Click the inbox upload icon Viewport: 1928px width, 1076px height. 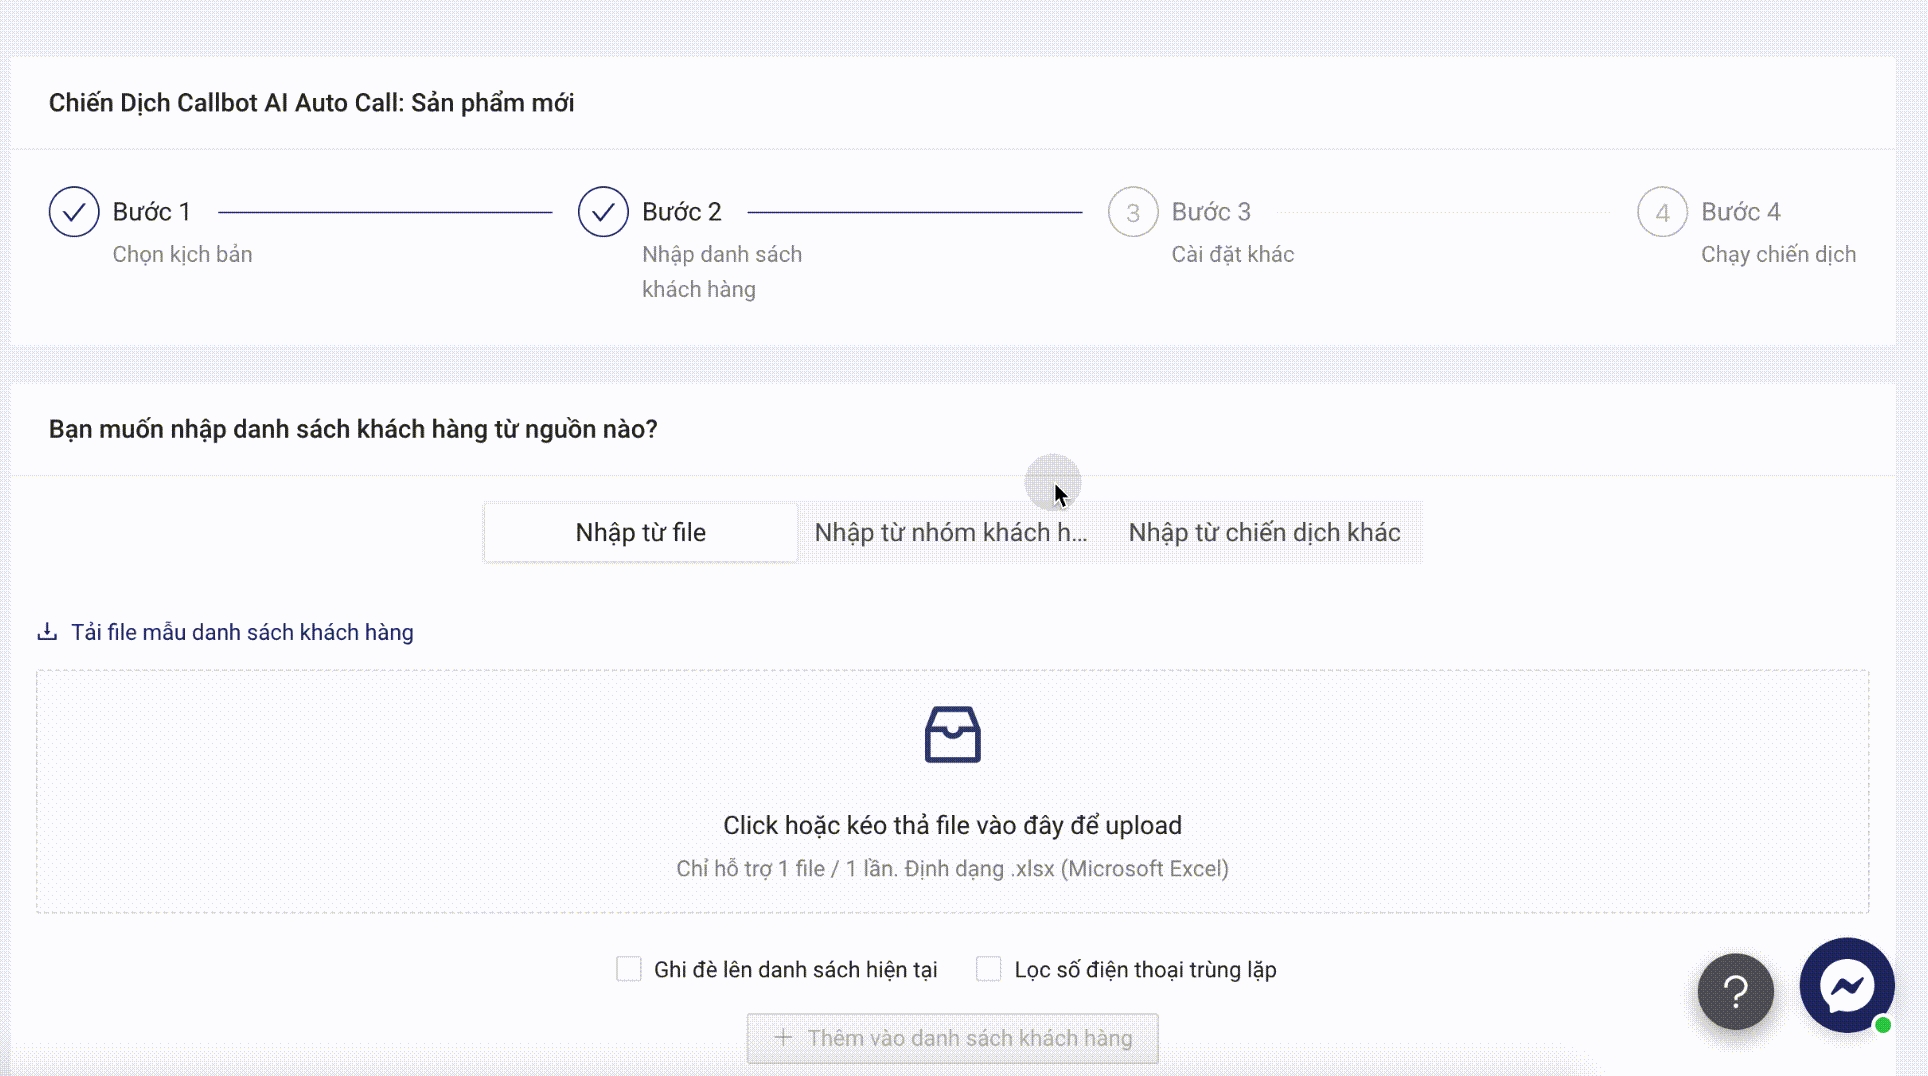pos(952,735)
